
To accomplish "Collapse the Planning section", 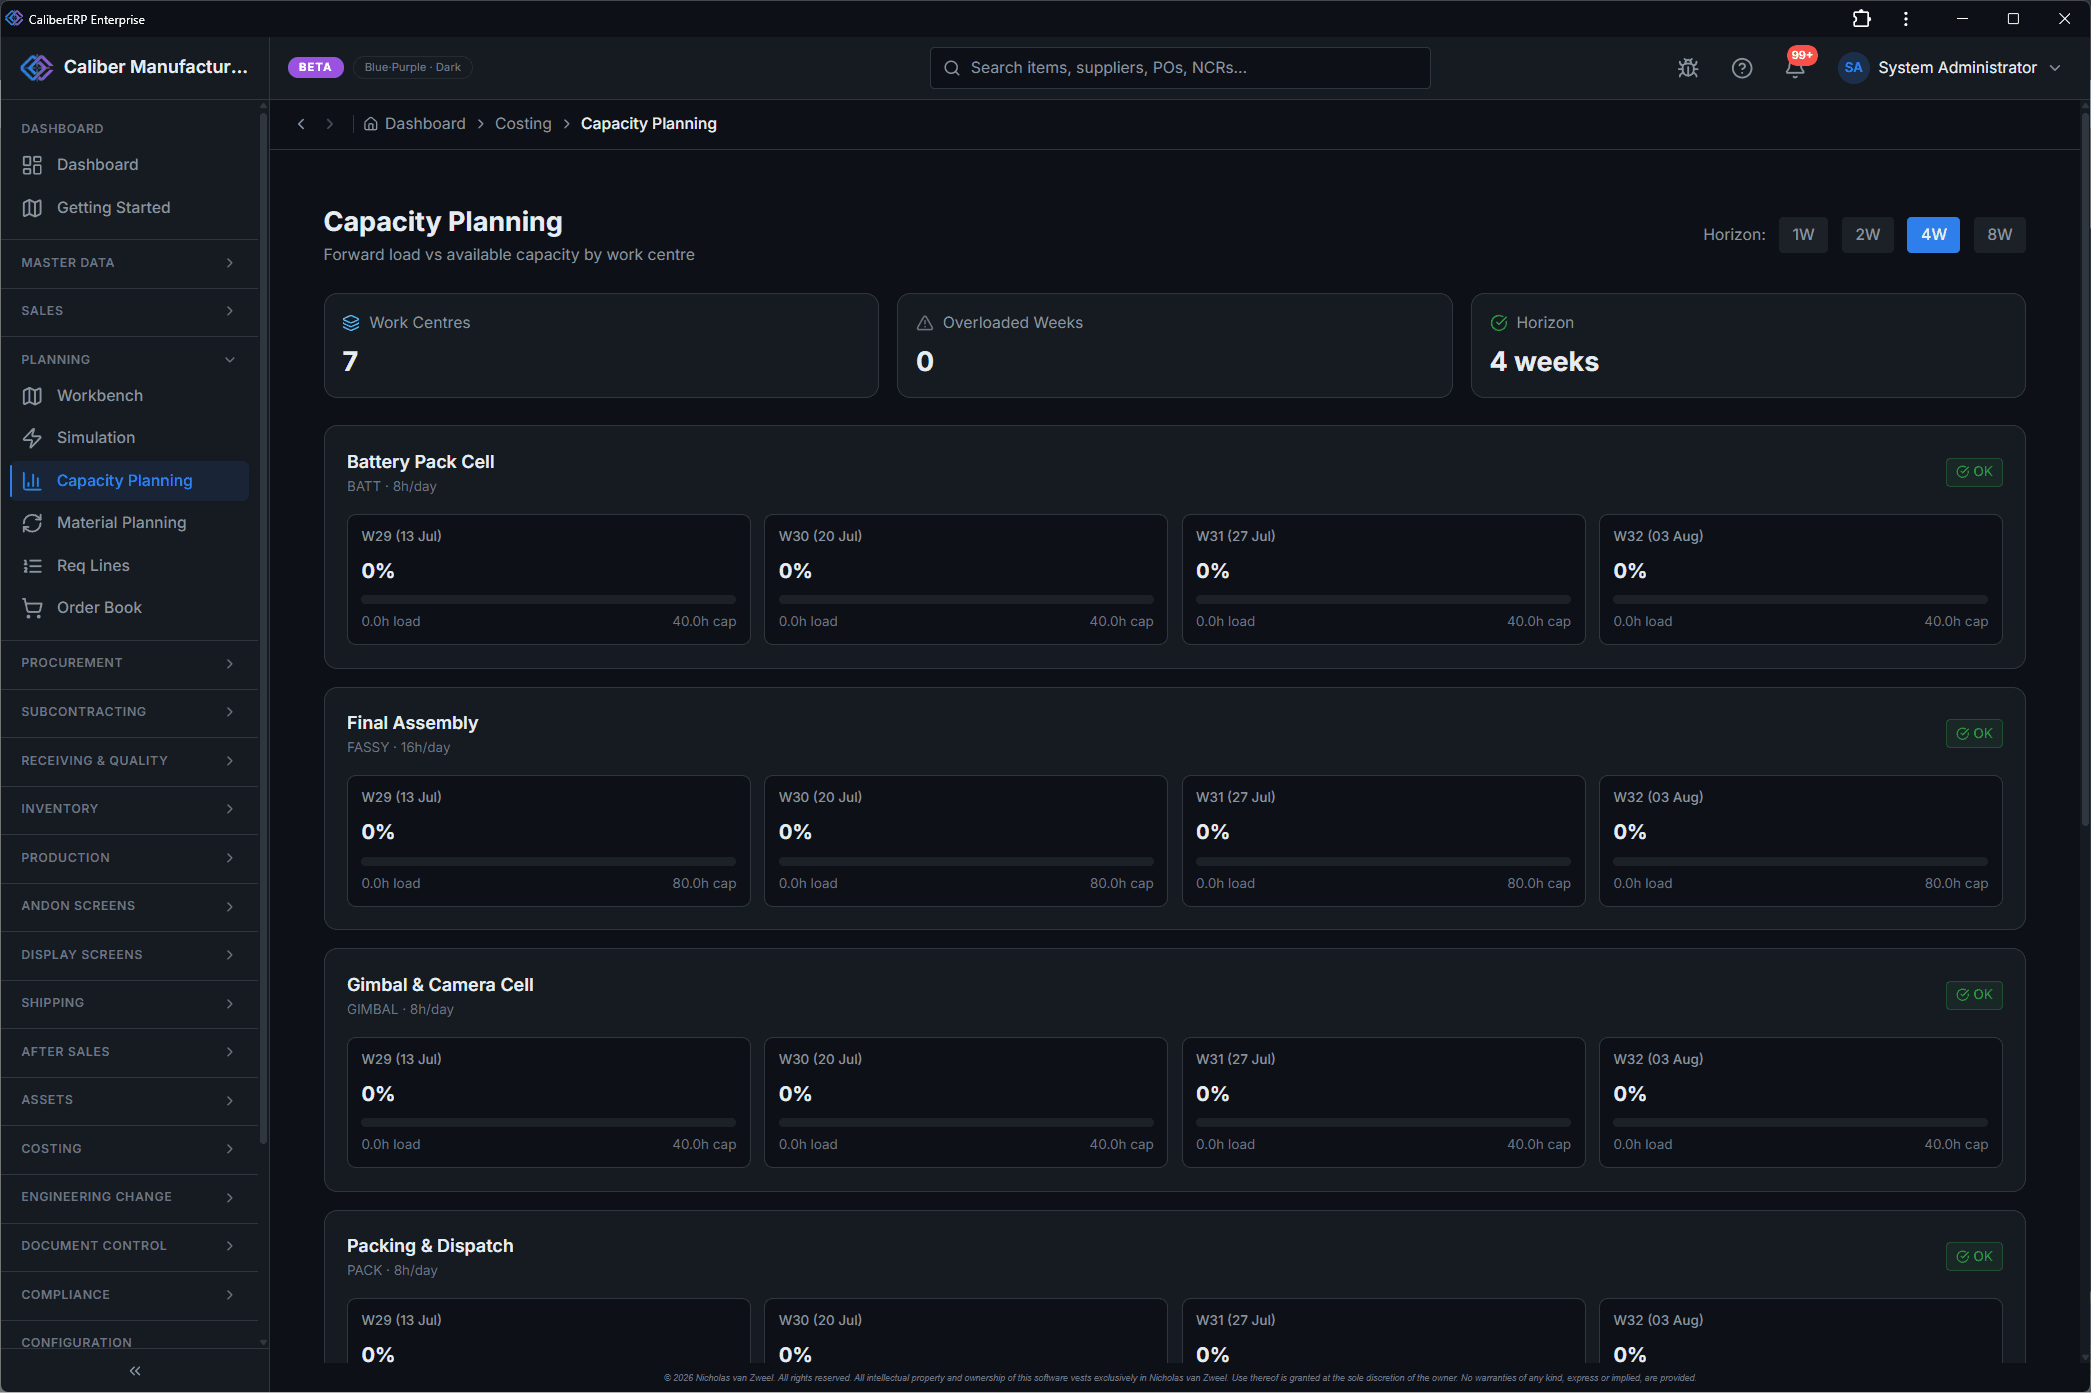I will click(x=129, y=360).
